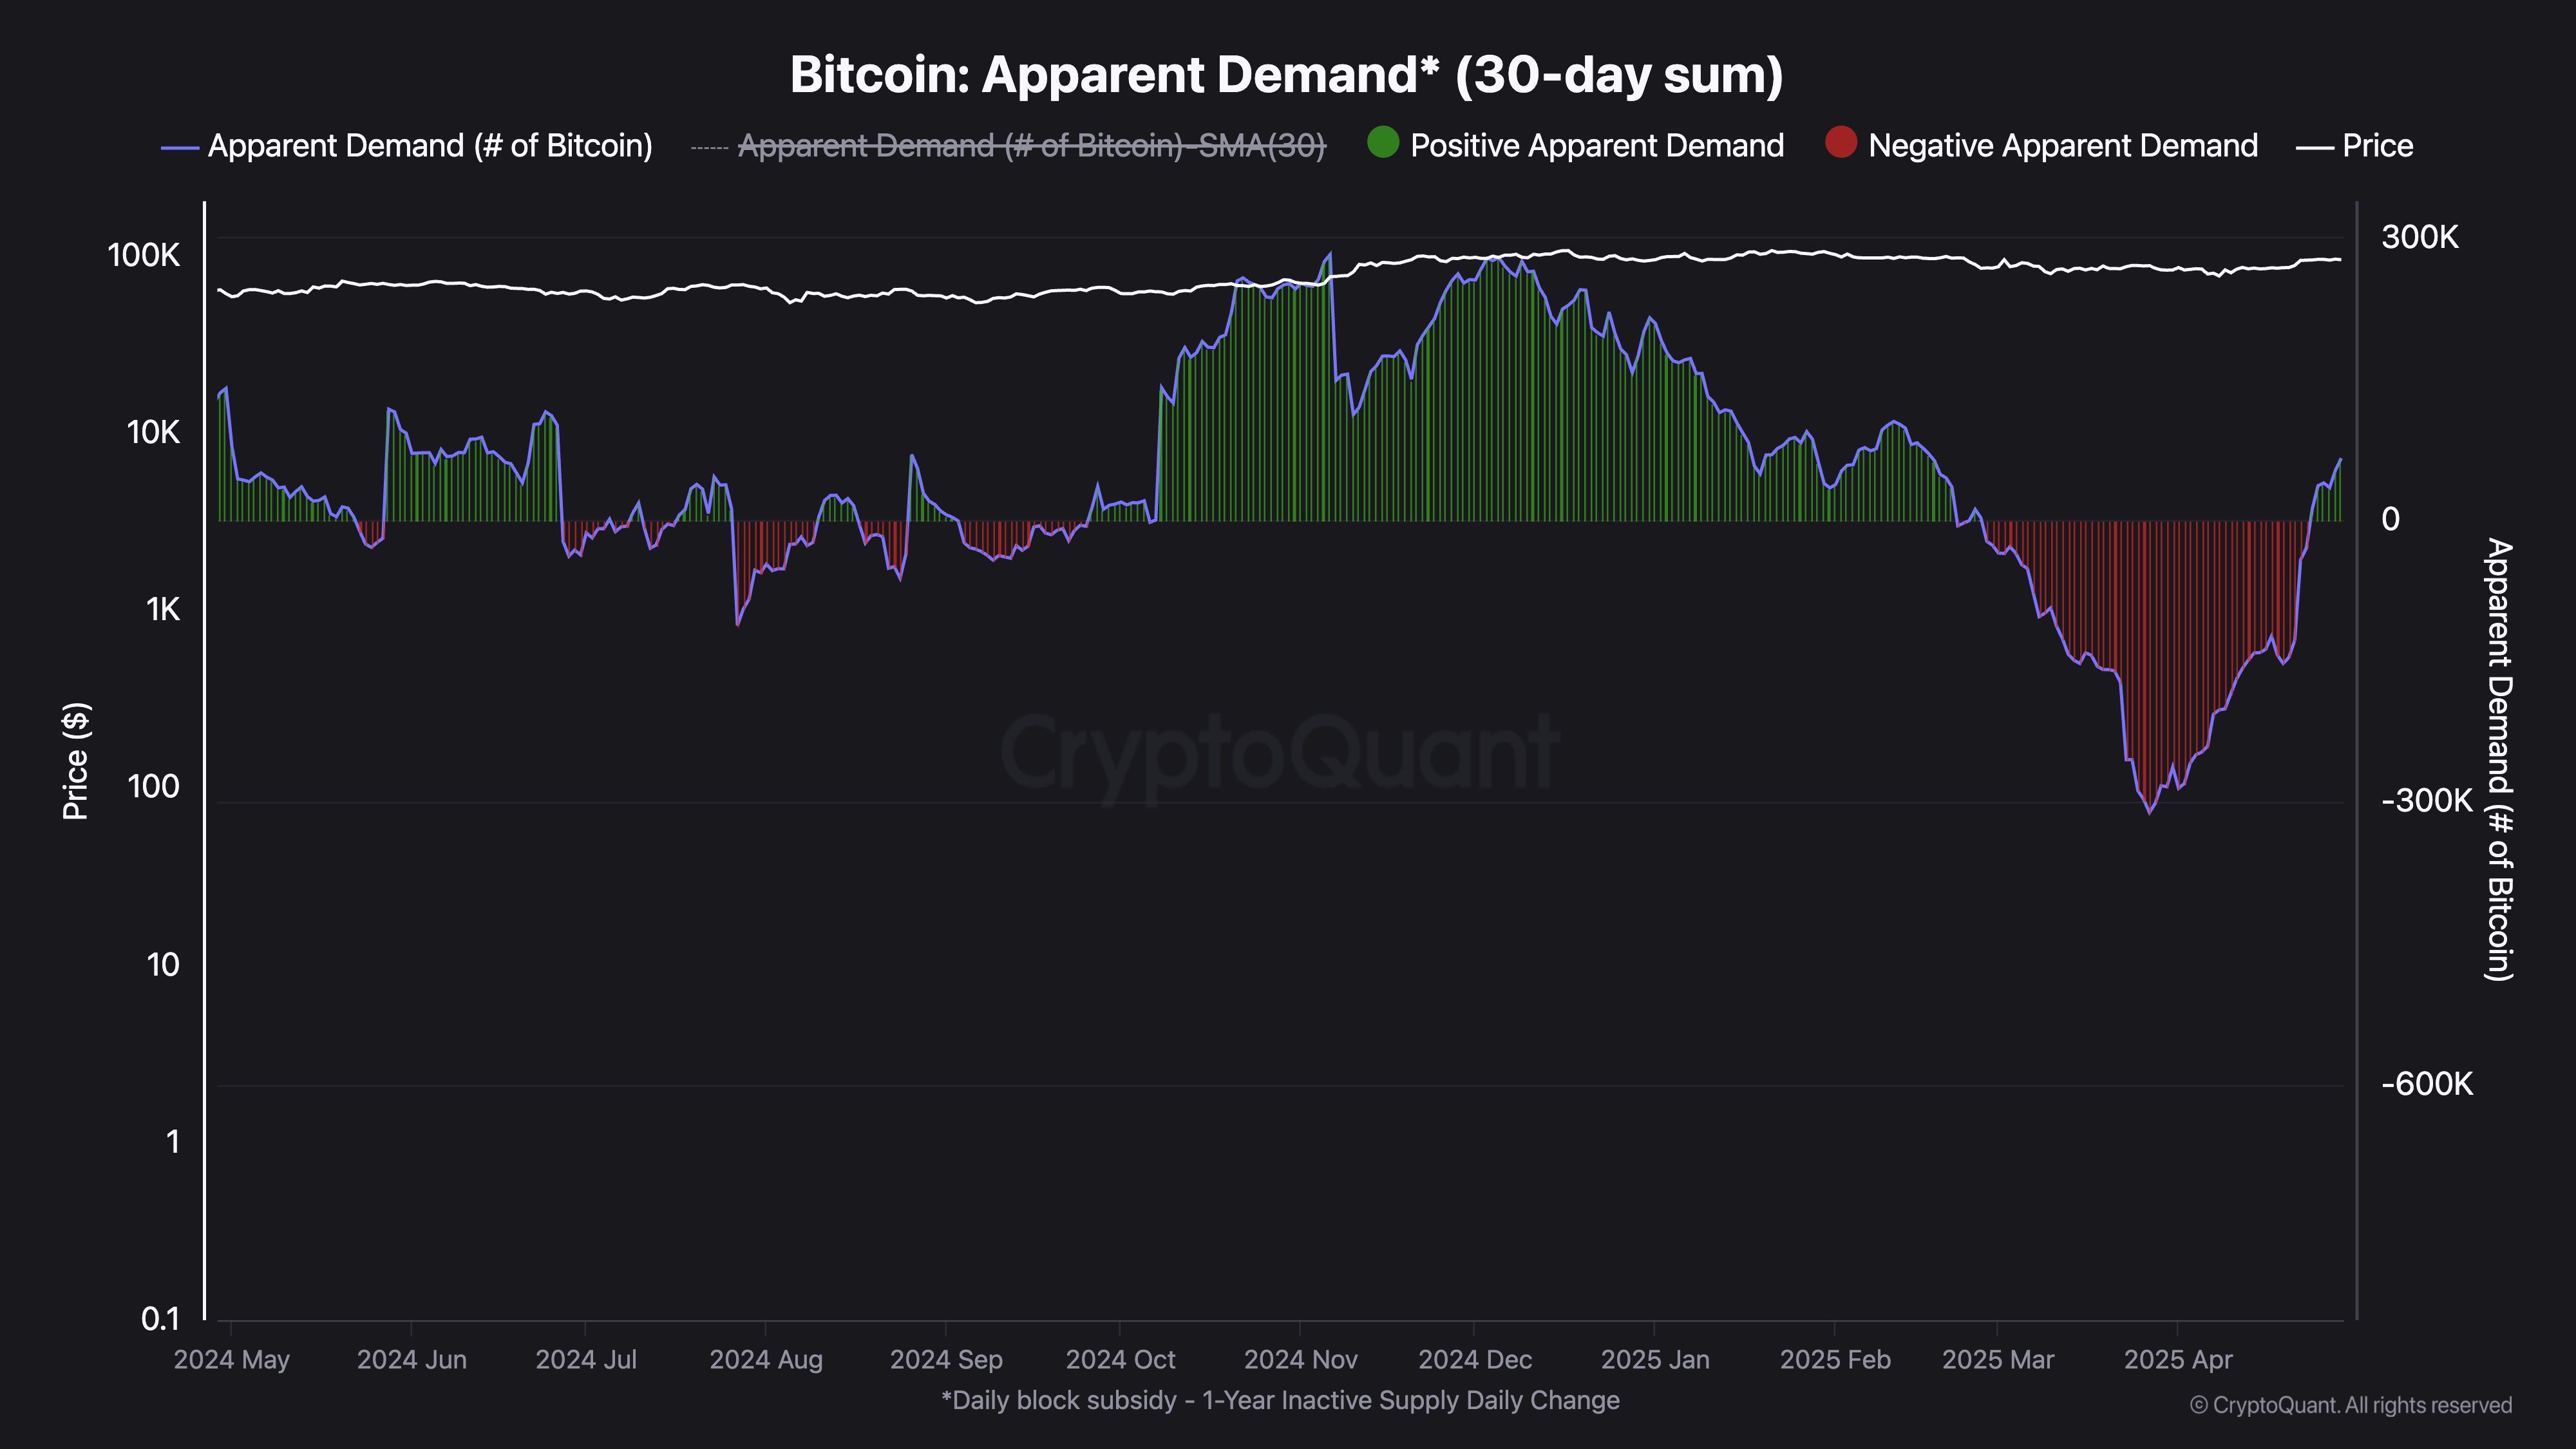This screenshot has height=1449, width=2576.
Task: Click the -300K demand axis label
Action: 2426,800
